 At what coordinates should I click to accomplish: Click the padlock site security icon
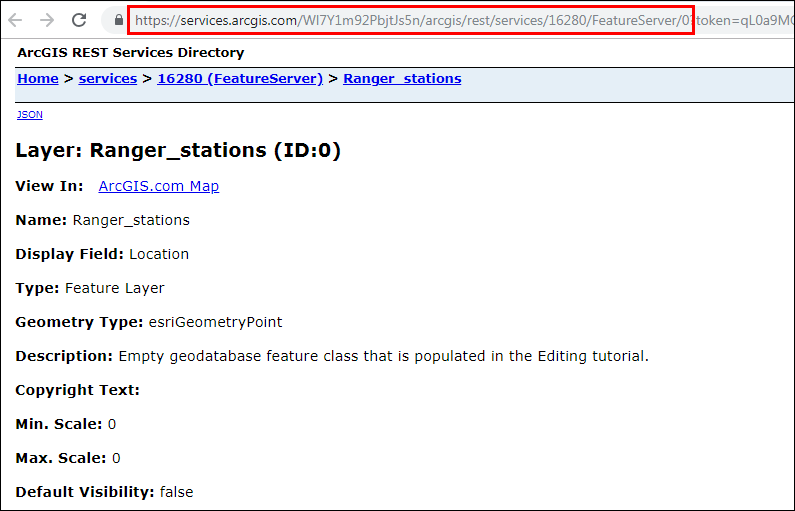point(119,20)
